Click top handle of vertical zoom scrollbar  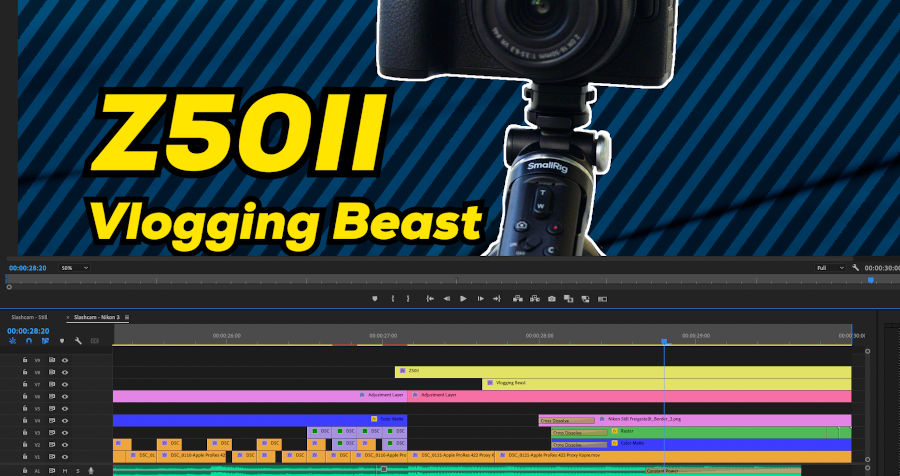(x=867, y=351)
